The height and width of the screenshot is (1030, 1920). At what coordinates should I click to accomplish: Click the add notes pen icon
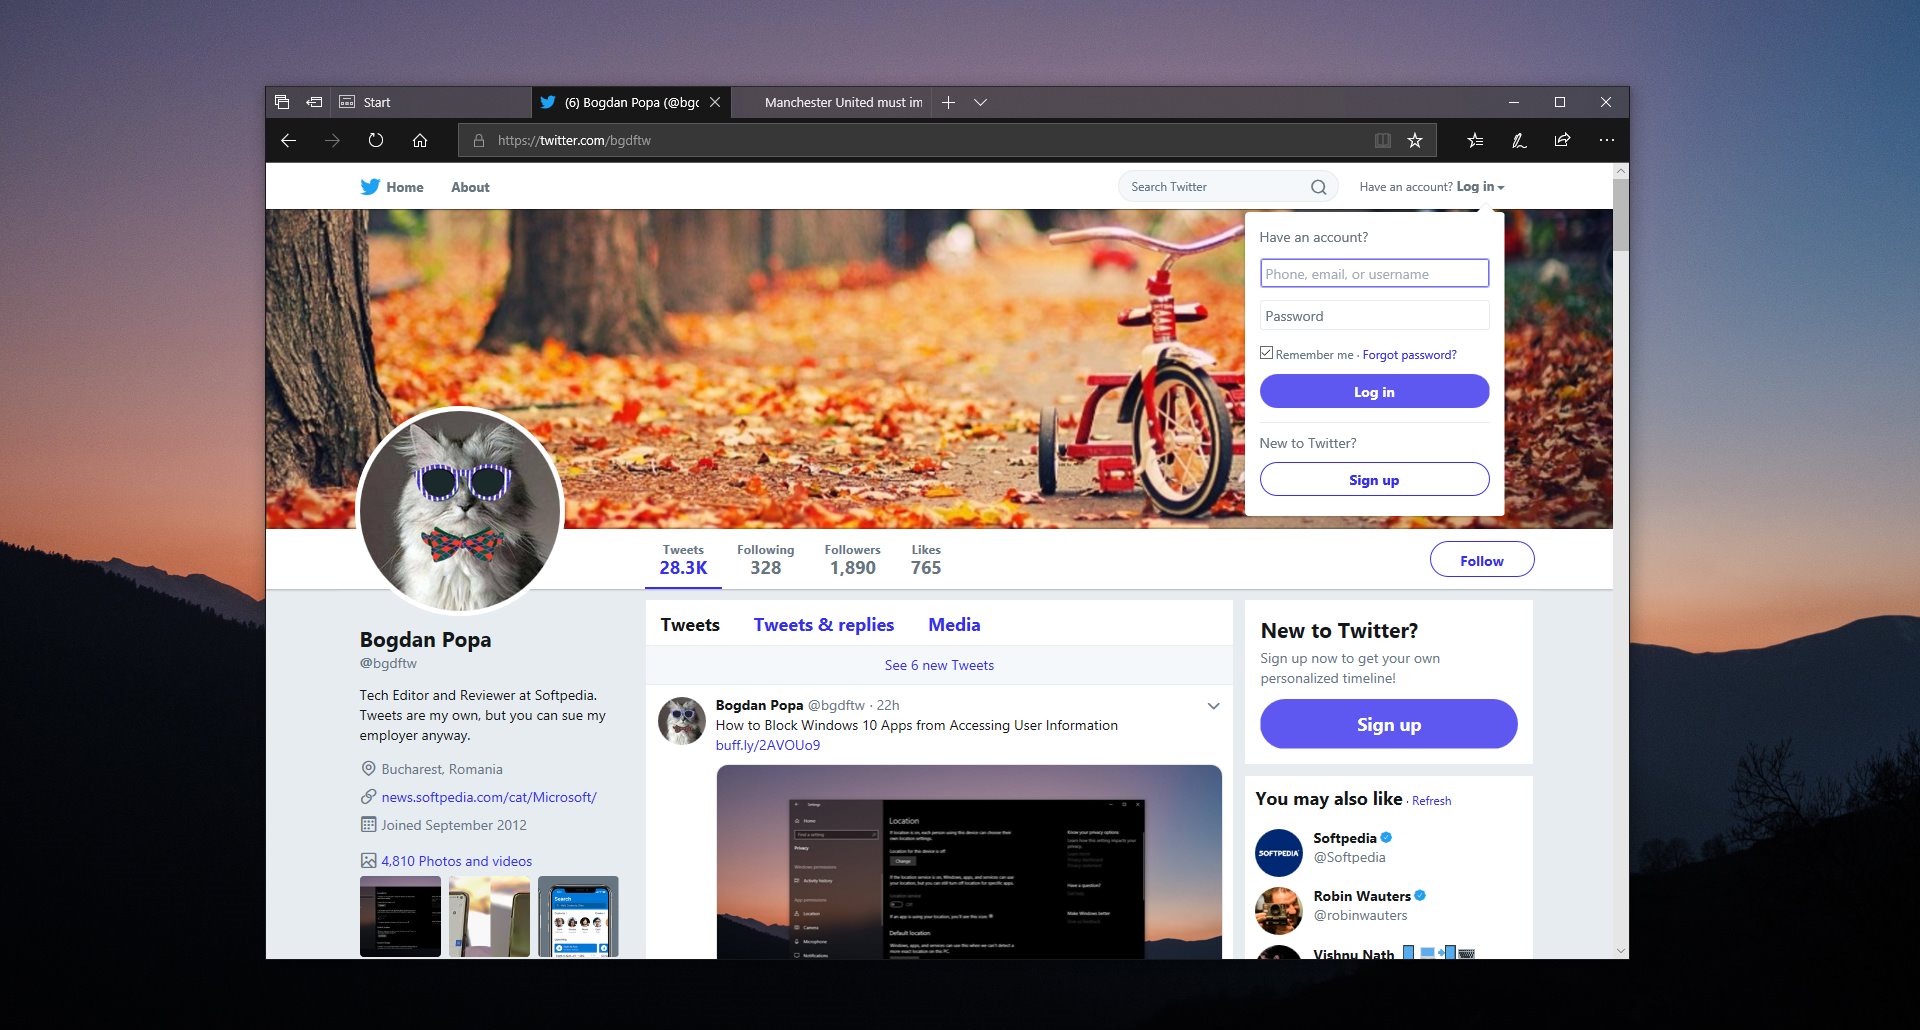[x=1519, y=141]
